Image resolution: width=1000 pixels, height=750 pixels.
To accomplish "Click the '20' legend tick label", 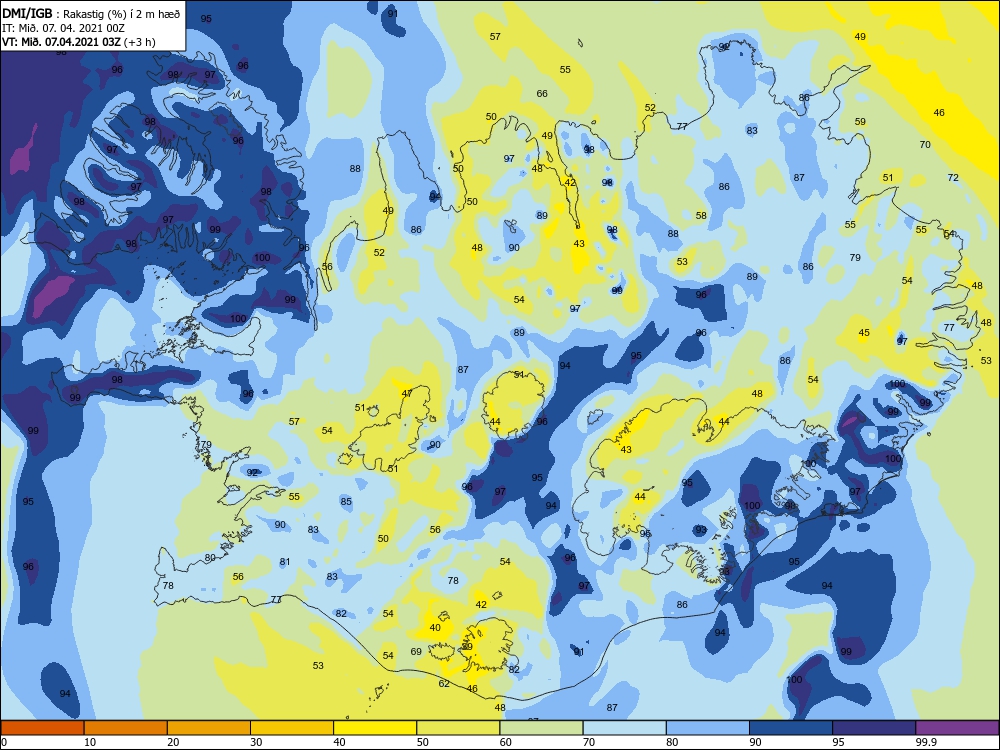I will (173, 742).
